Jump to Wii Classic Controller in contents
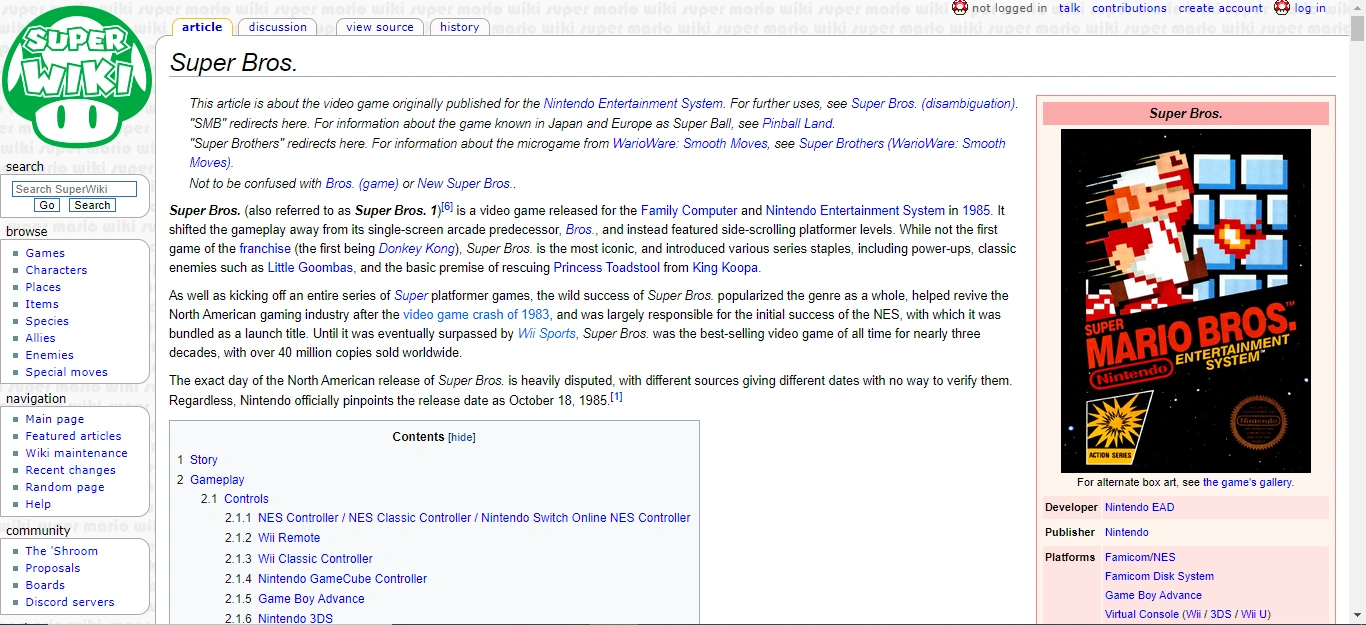 point(315,559)
